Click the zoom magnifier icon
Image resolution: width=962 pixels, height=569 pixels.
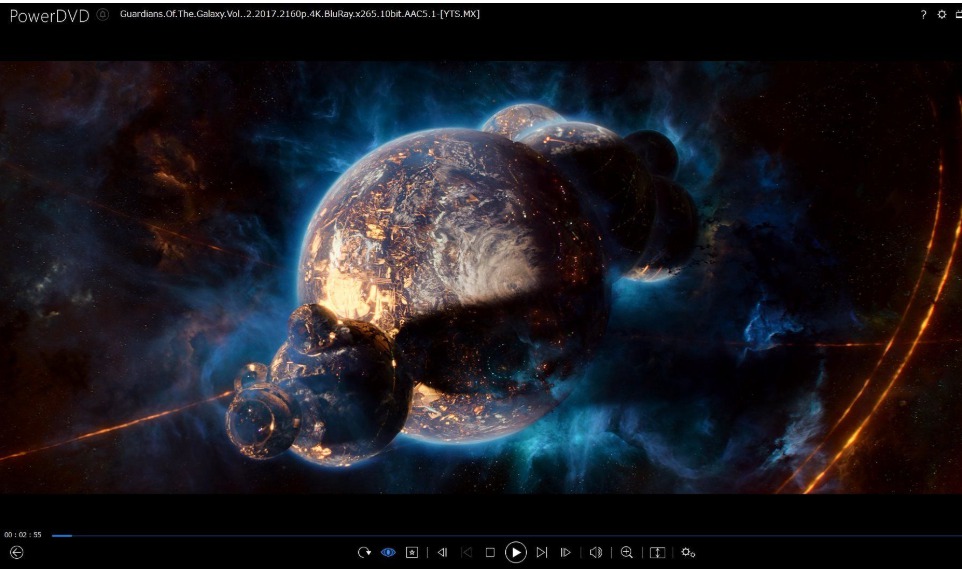(626, 552)
